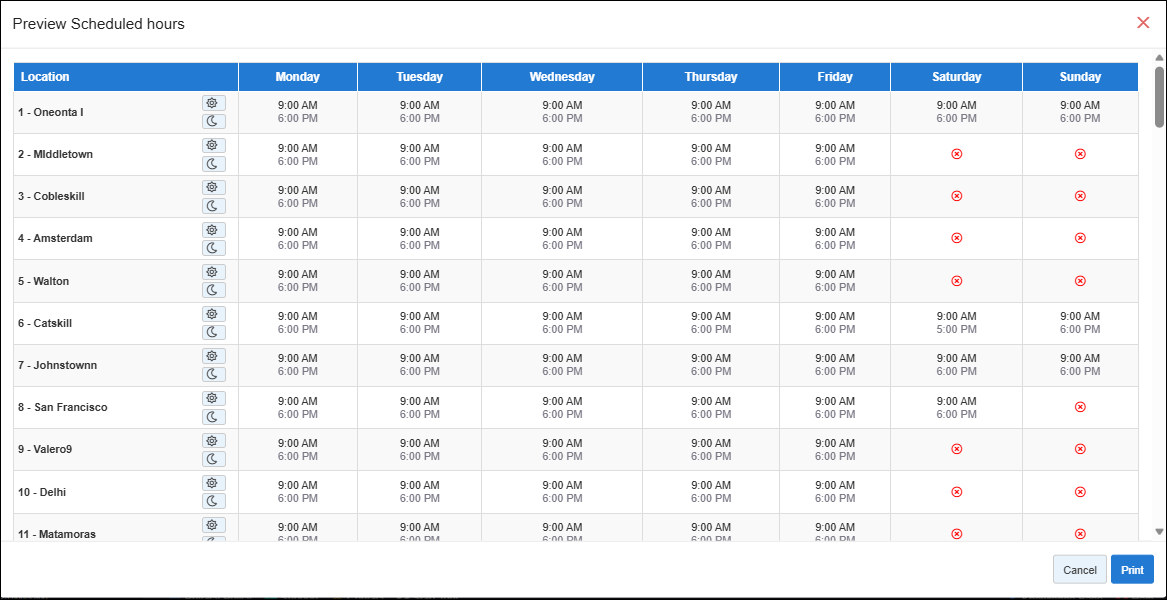Viewport: 1167px width, 600px height.
Task: Click Walton's Sunday closed red X icon
Action: (1080, 281)
